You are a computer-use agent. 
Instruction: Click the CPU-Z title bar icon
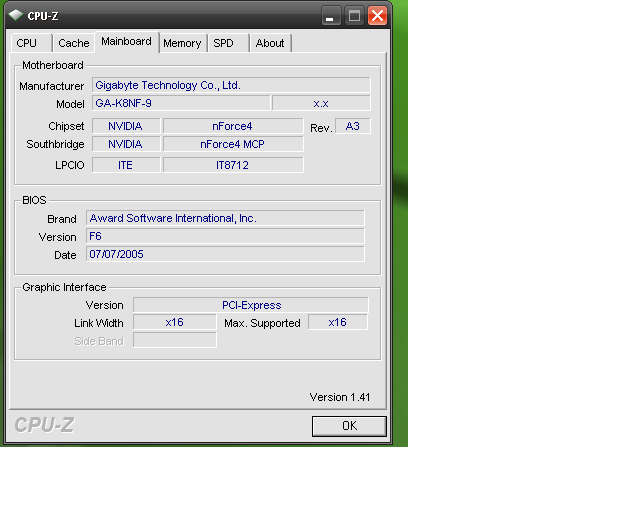pyautogui.click(x=15, y=16)
